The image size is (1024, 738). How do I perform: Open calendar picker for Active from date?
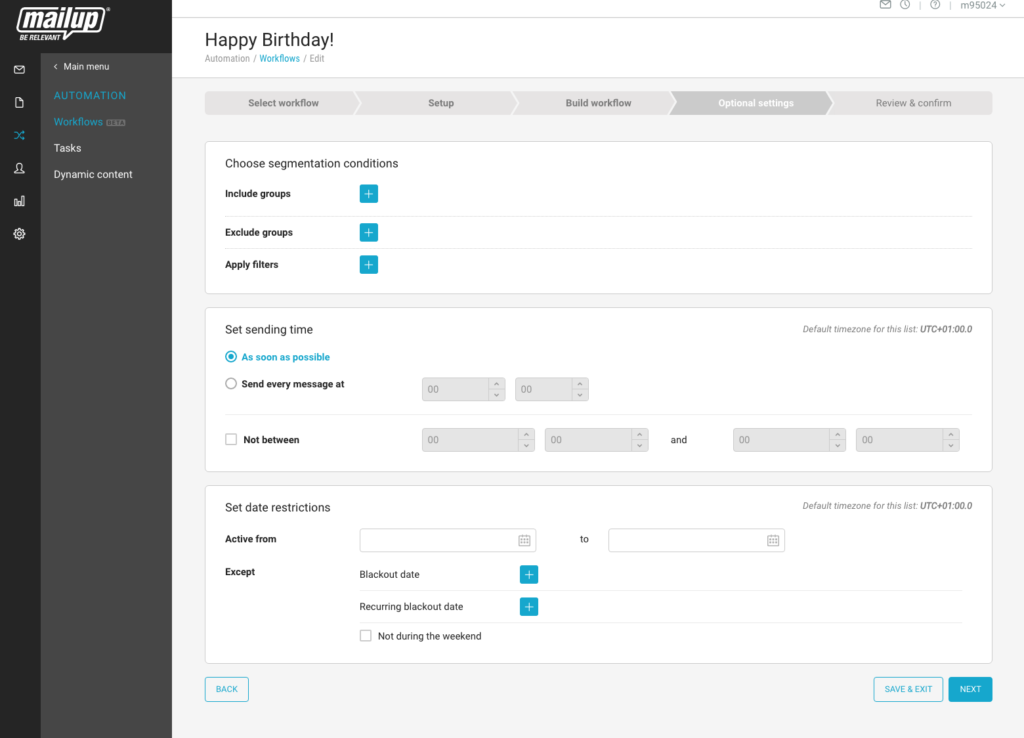(x=524, y=540)
